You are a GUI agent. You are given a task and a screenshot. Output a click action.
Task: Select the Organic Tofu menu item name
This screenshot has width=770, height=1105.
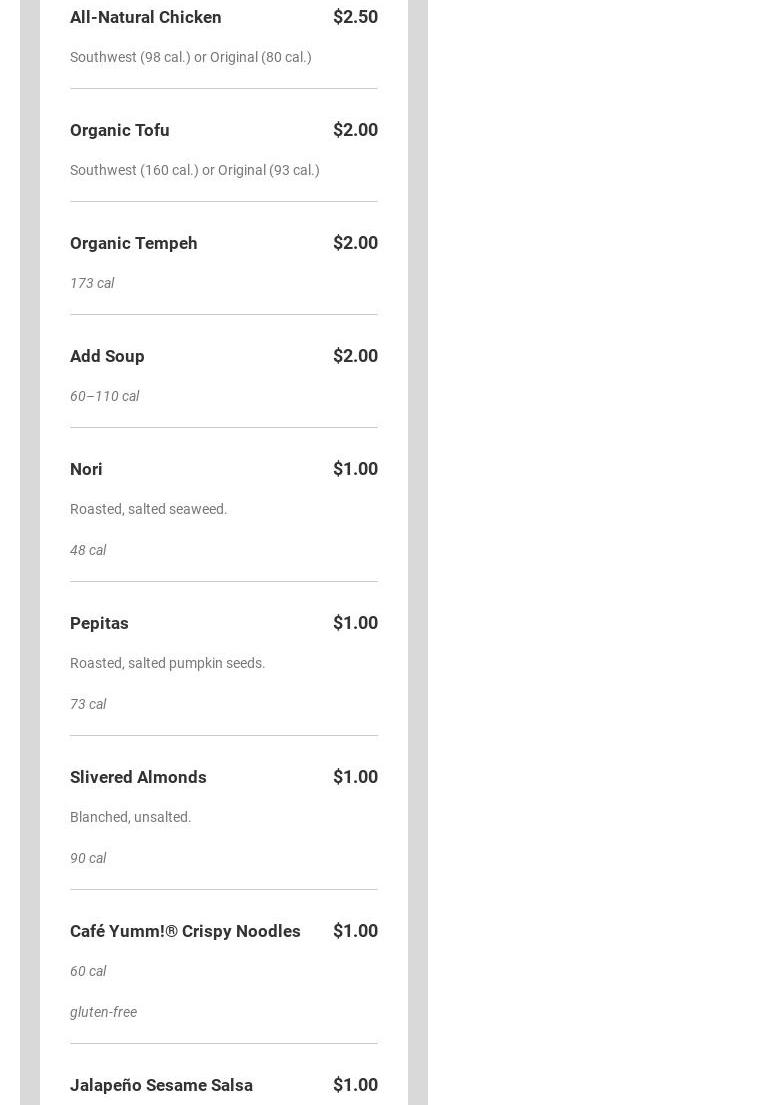click(120, 130)
